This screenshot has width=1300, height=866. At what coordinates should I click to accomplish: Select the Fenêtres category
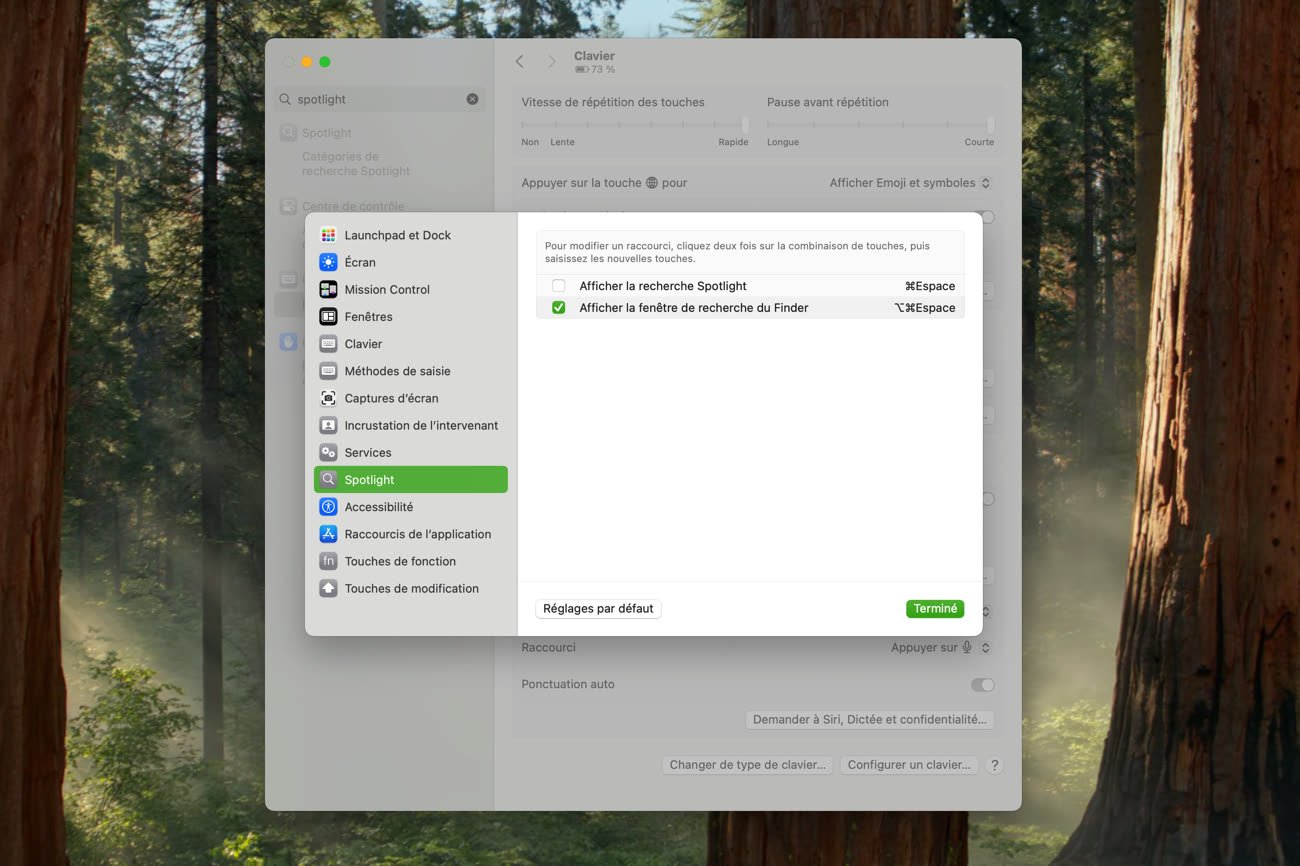[411, 316]
